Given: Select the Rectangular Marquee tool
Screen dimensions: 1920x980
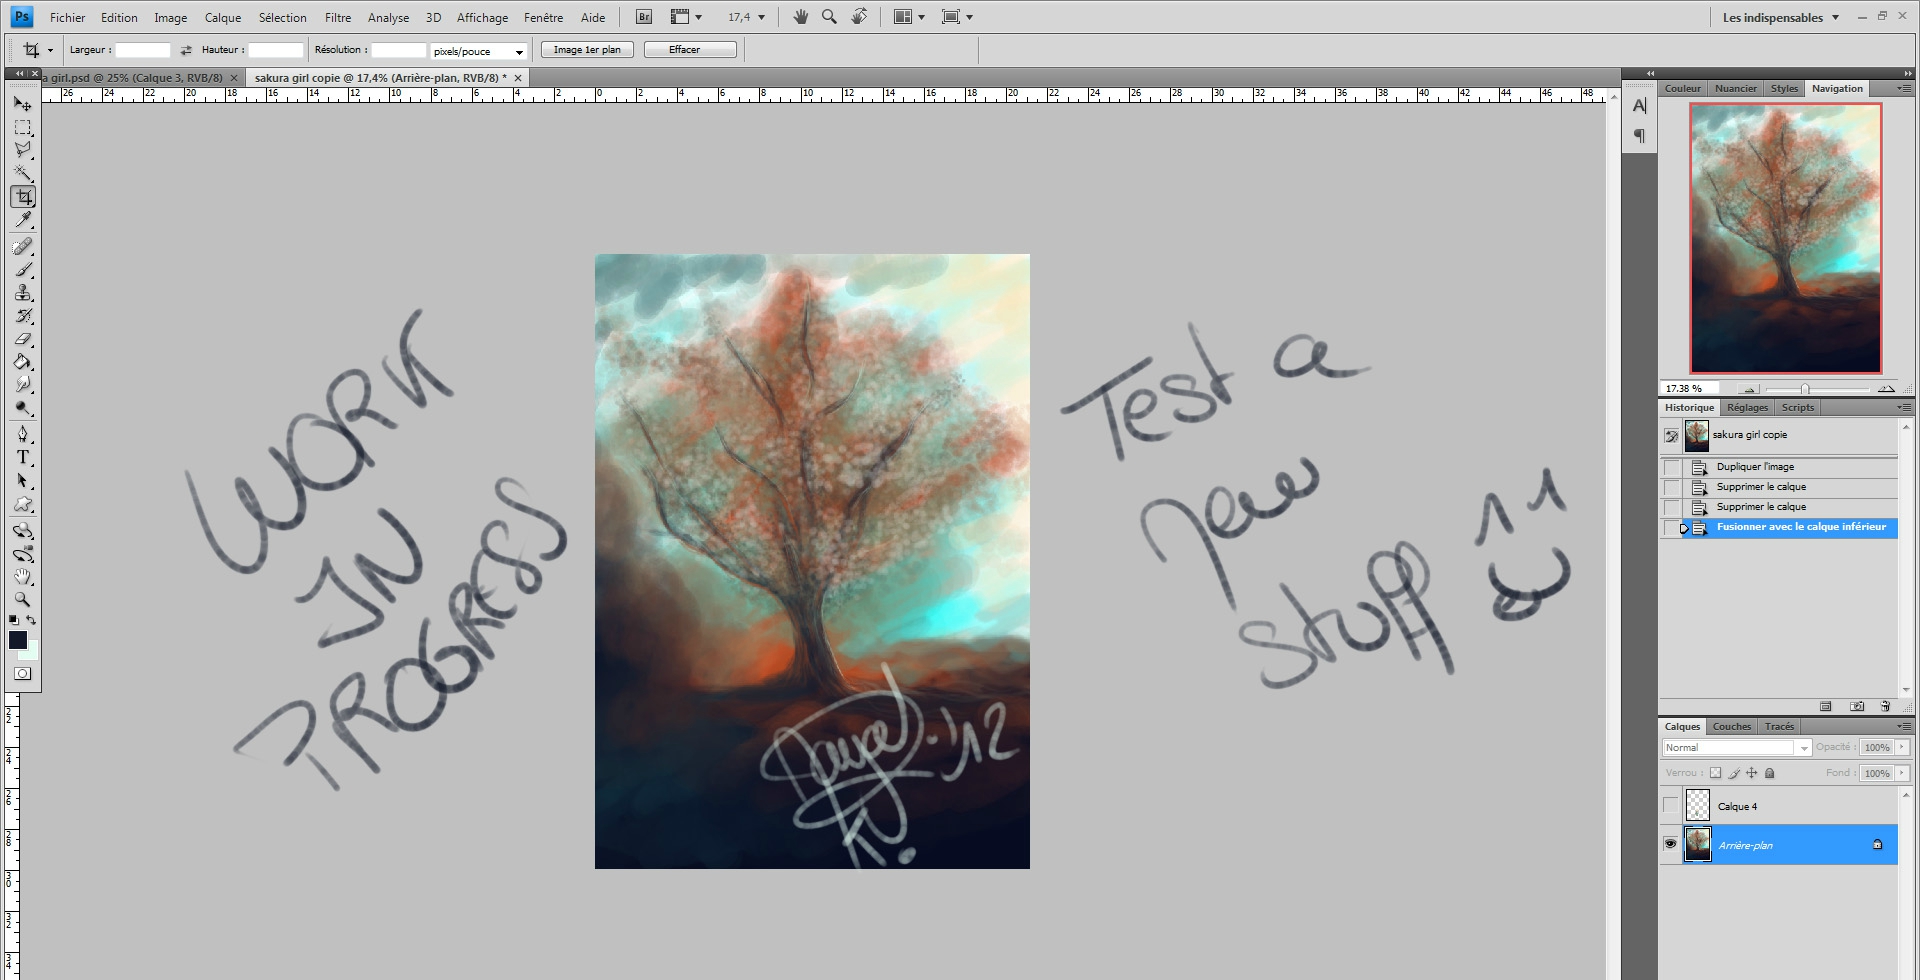Looking at the screenshot, I should point(23,128).
